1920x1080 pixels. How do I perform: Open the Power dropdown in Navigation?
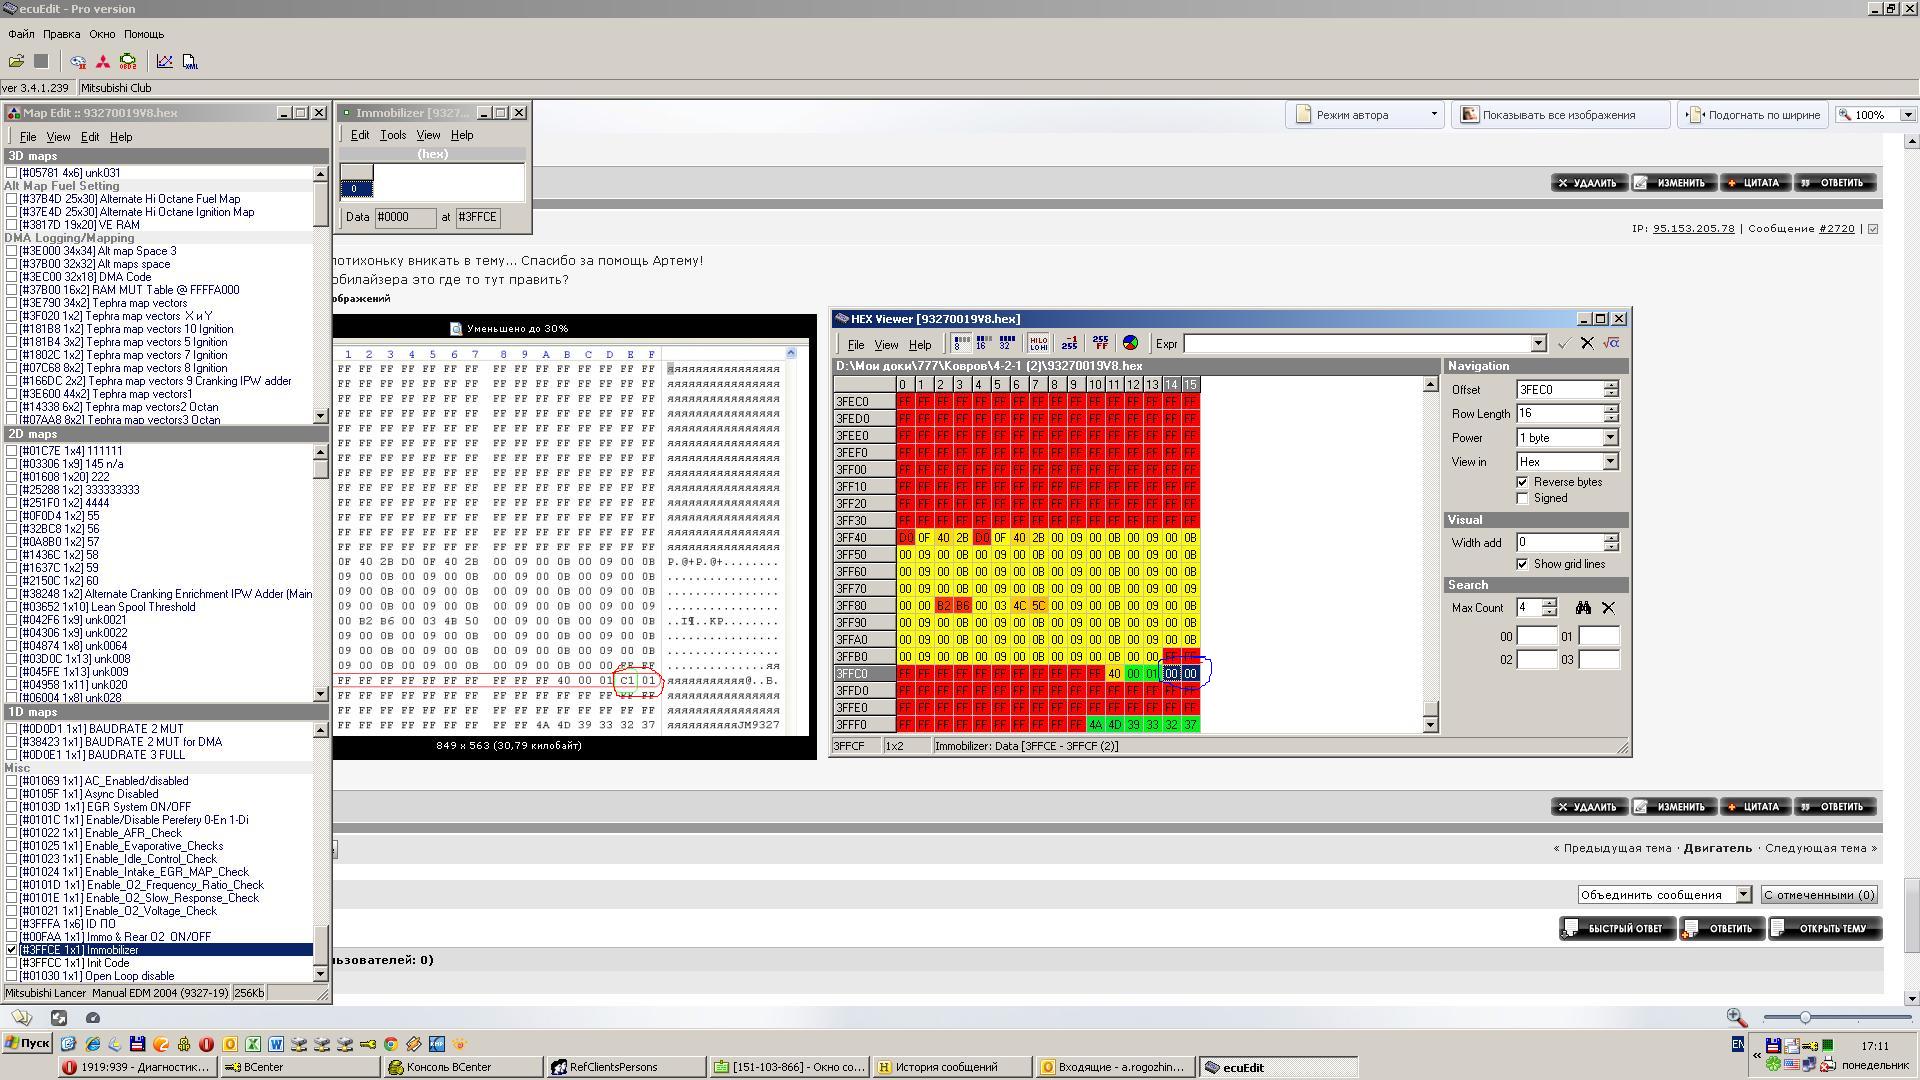click(1610, 438)
